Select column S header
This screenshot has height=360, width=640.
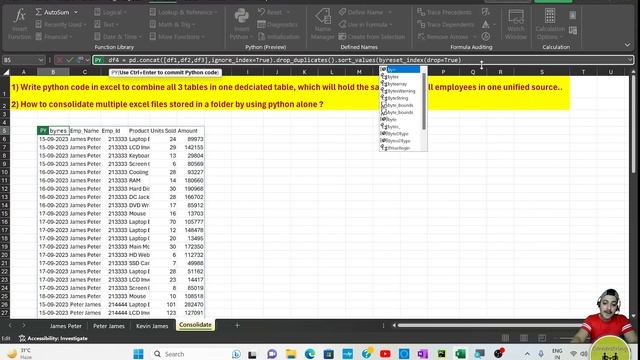pyautogui.click(x=542, y=72)
